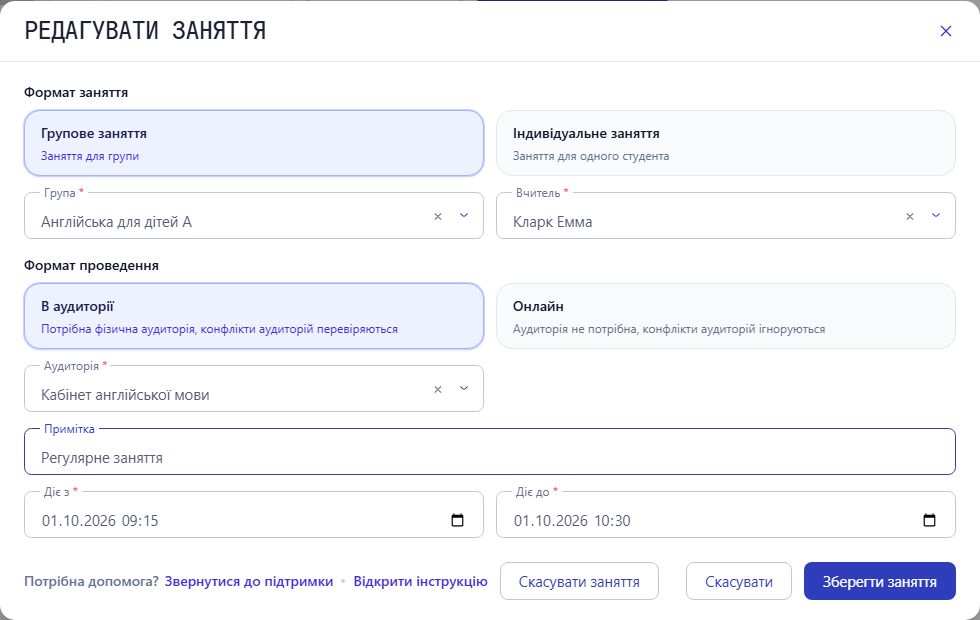Click the Скасувати заняття button

click(579, 581)
